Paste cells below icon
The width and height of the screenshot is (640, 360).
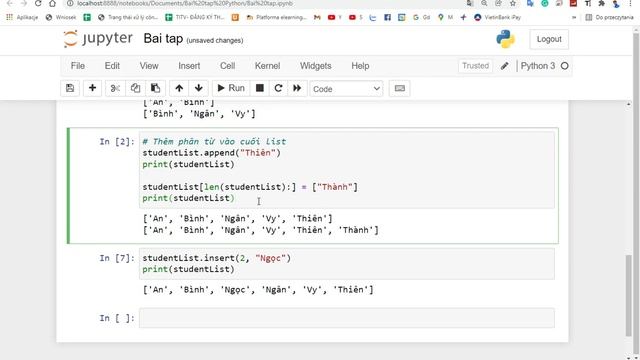pyautogui.click(x=155, y=88)
